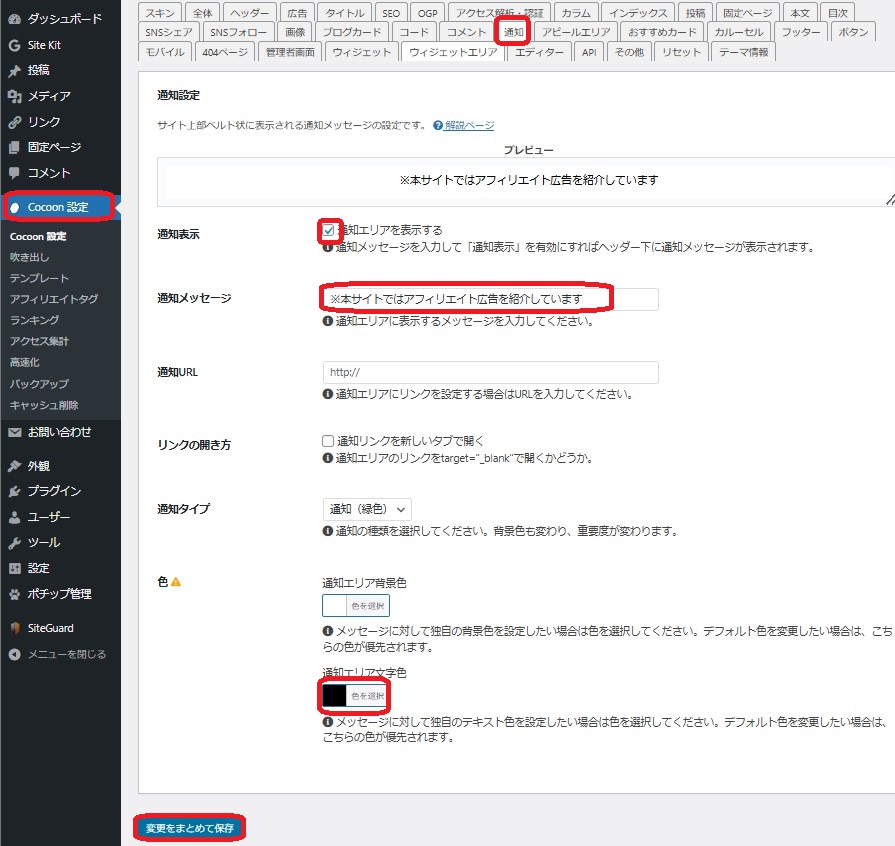Screen dimensions: 895x846
Task: Enable 通知リンクを新しいタブで開く checkbox
Action: [x=328, y=440]
